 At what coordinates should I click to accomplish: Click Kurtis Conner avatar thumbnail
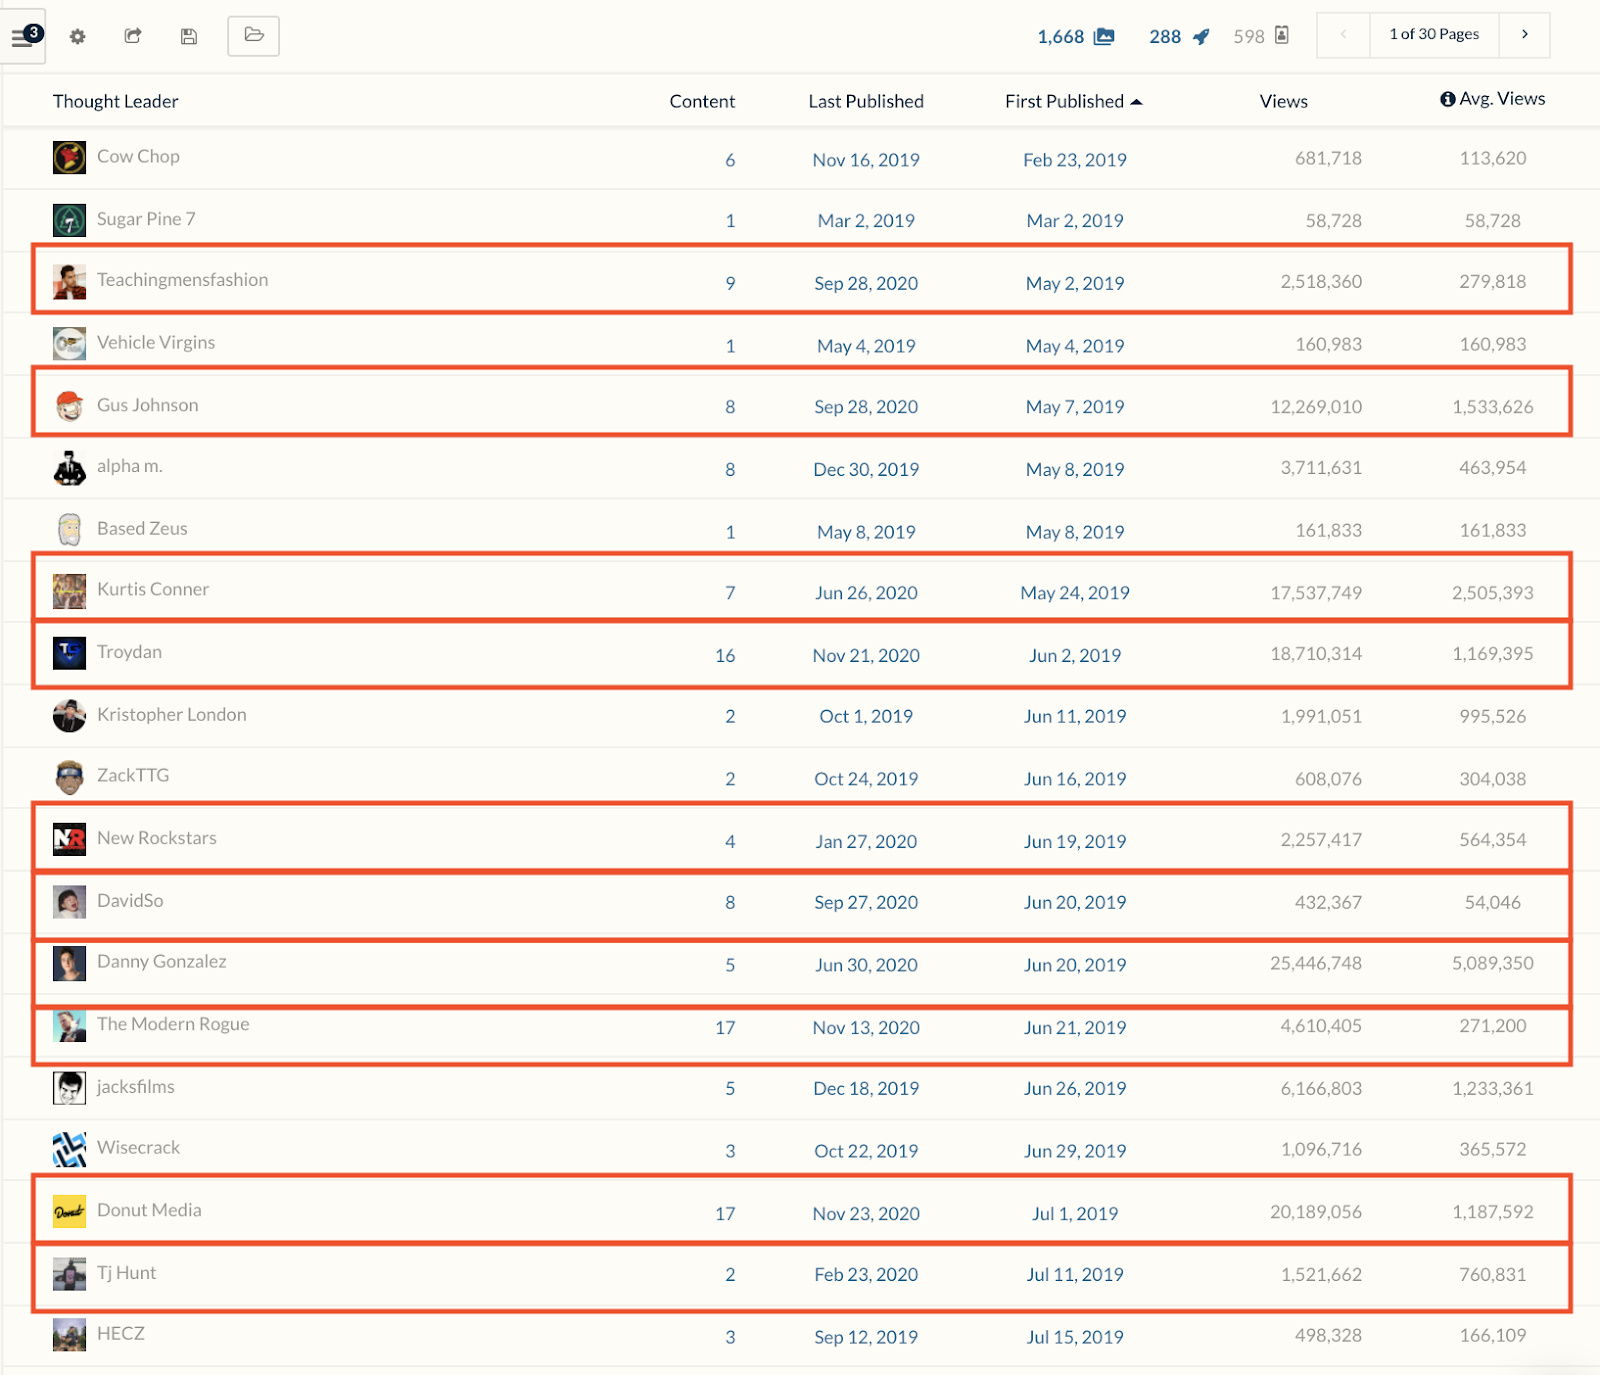point(69,592)
